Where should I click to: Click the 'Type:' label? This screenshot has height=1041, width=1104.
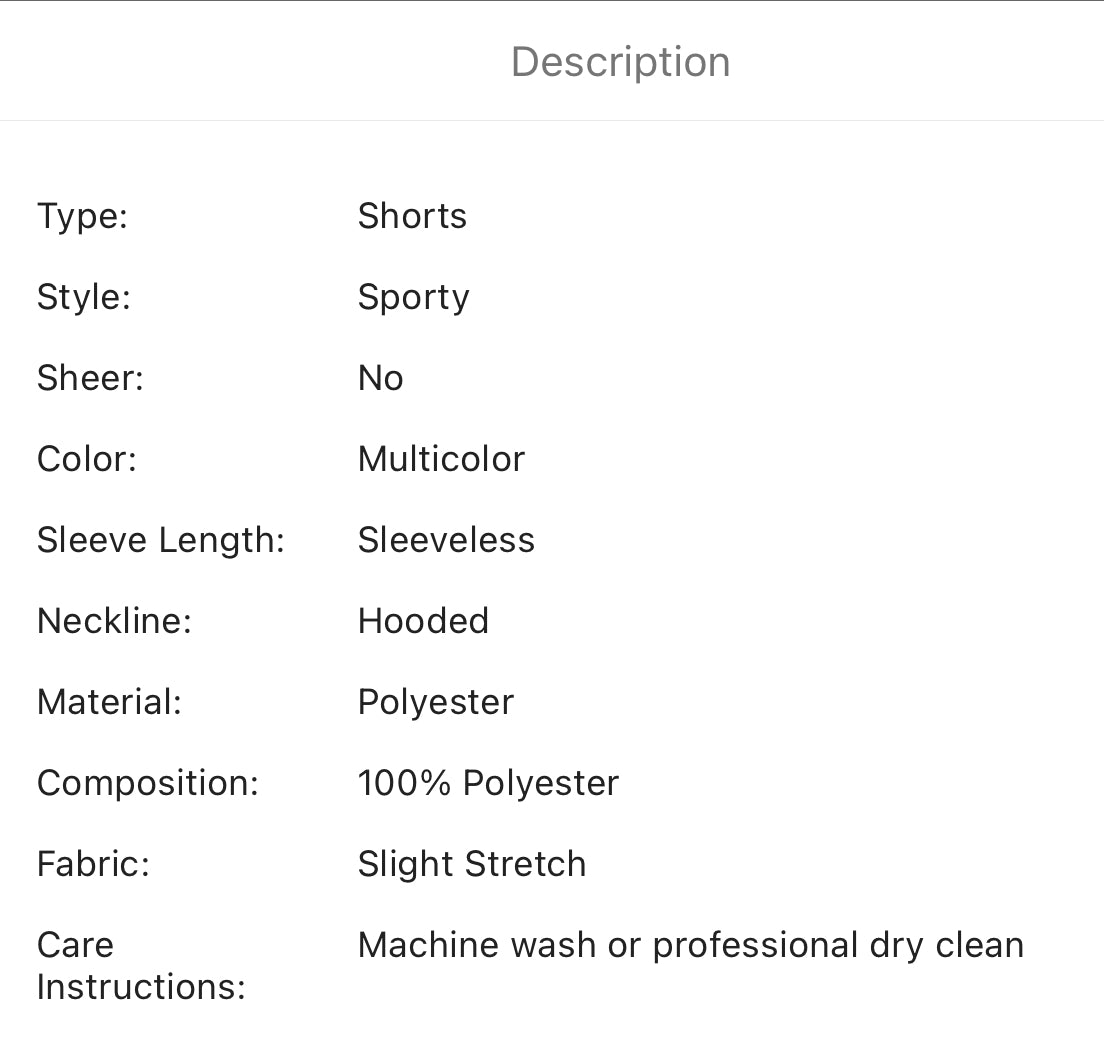82,216
